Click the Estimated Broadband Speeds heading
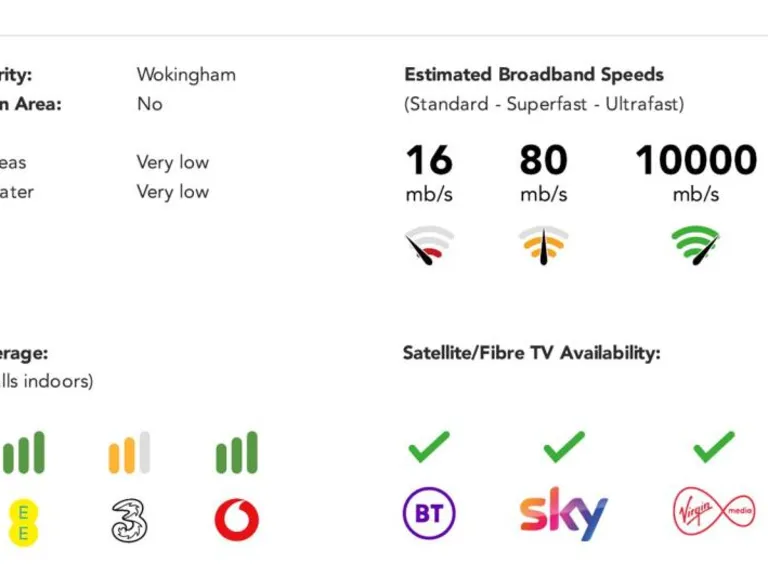 533,75
